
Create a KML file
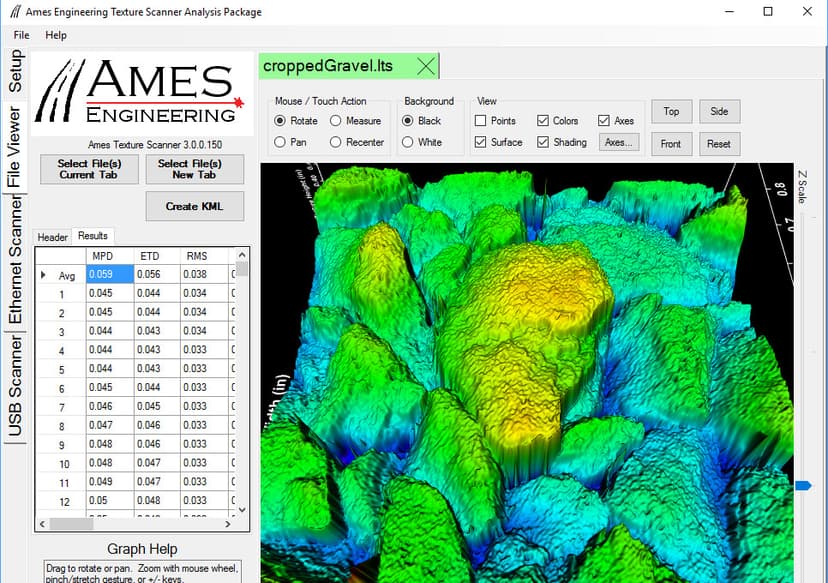tap(194, 206)
